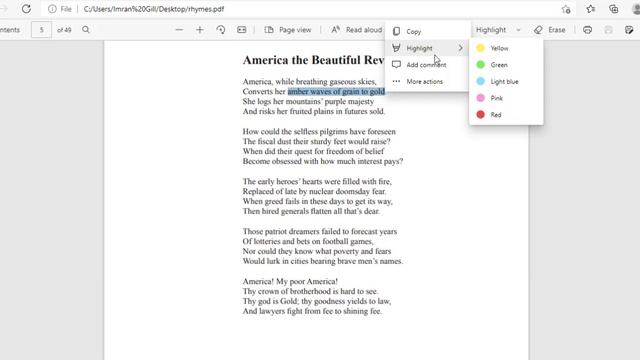Open Highlight submenu in context menu
Image resolution: width=640 pixels, height=360 pixels.
click(427, 48)
